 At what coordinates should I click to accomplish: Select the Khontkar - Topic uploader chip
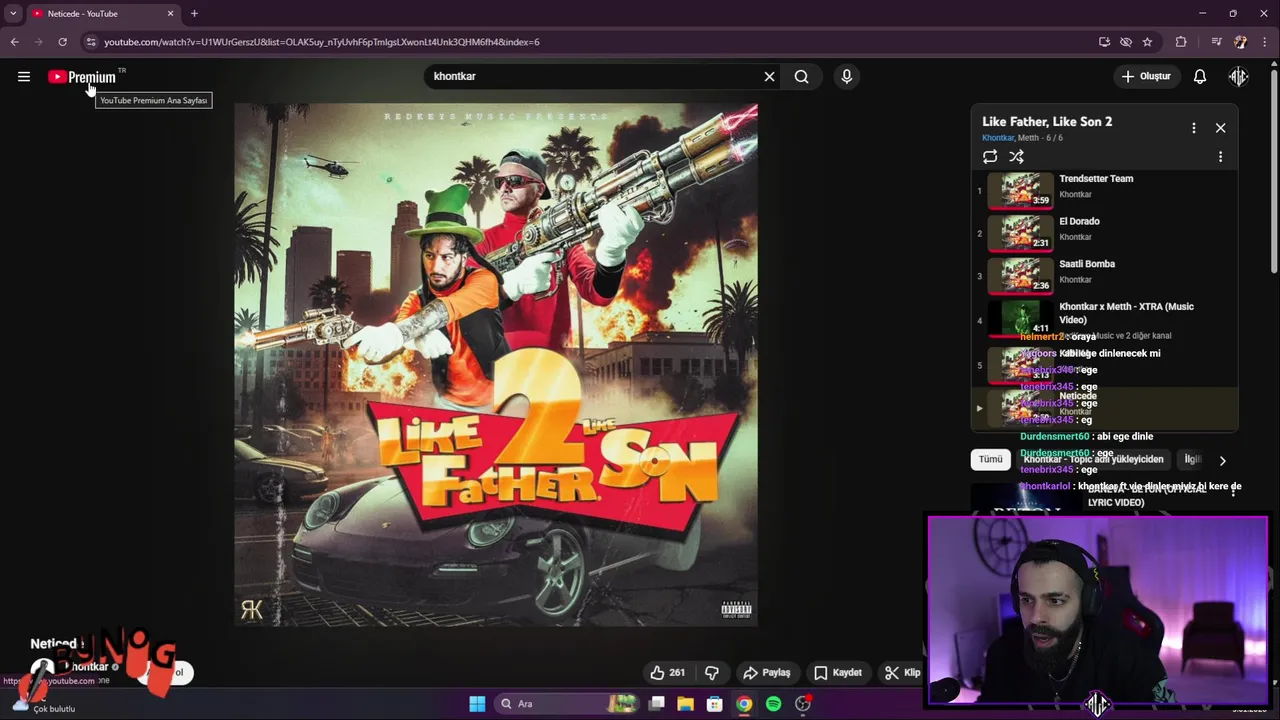1093,459
